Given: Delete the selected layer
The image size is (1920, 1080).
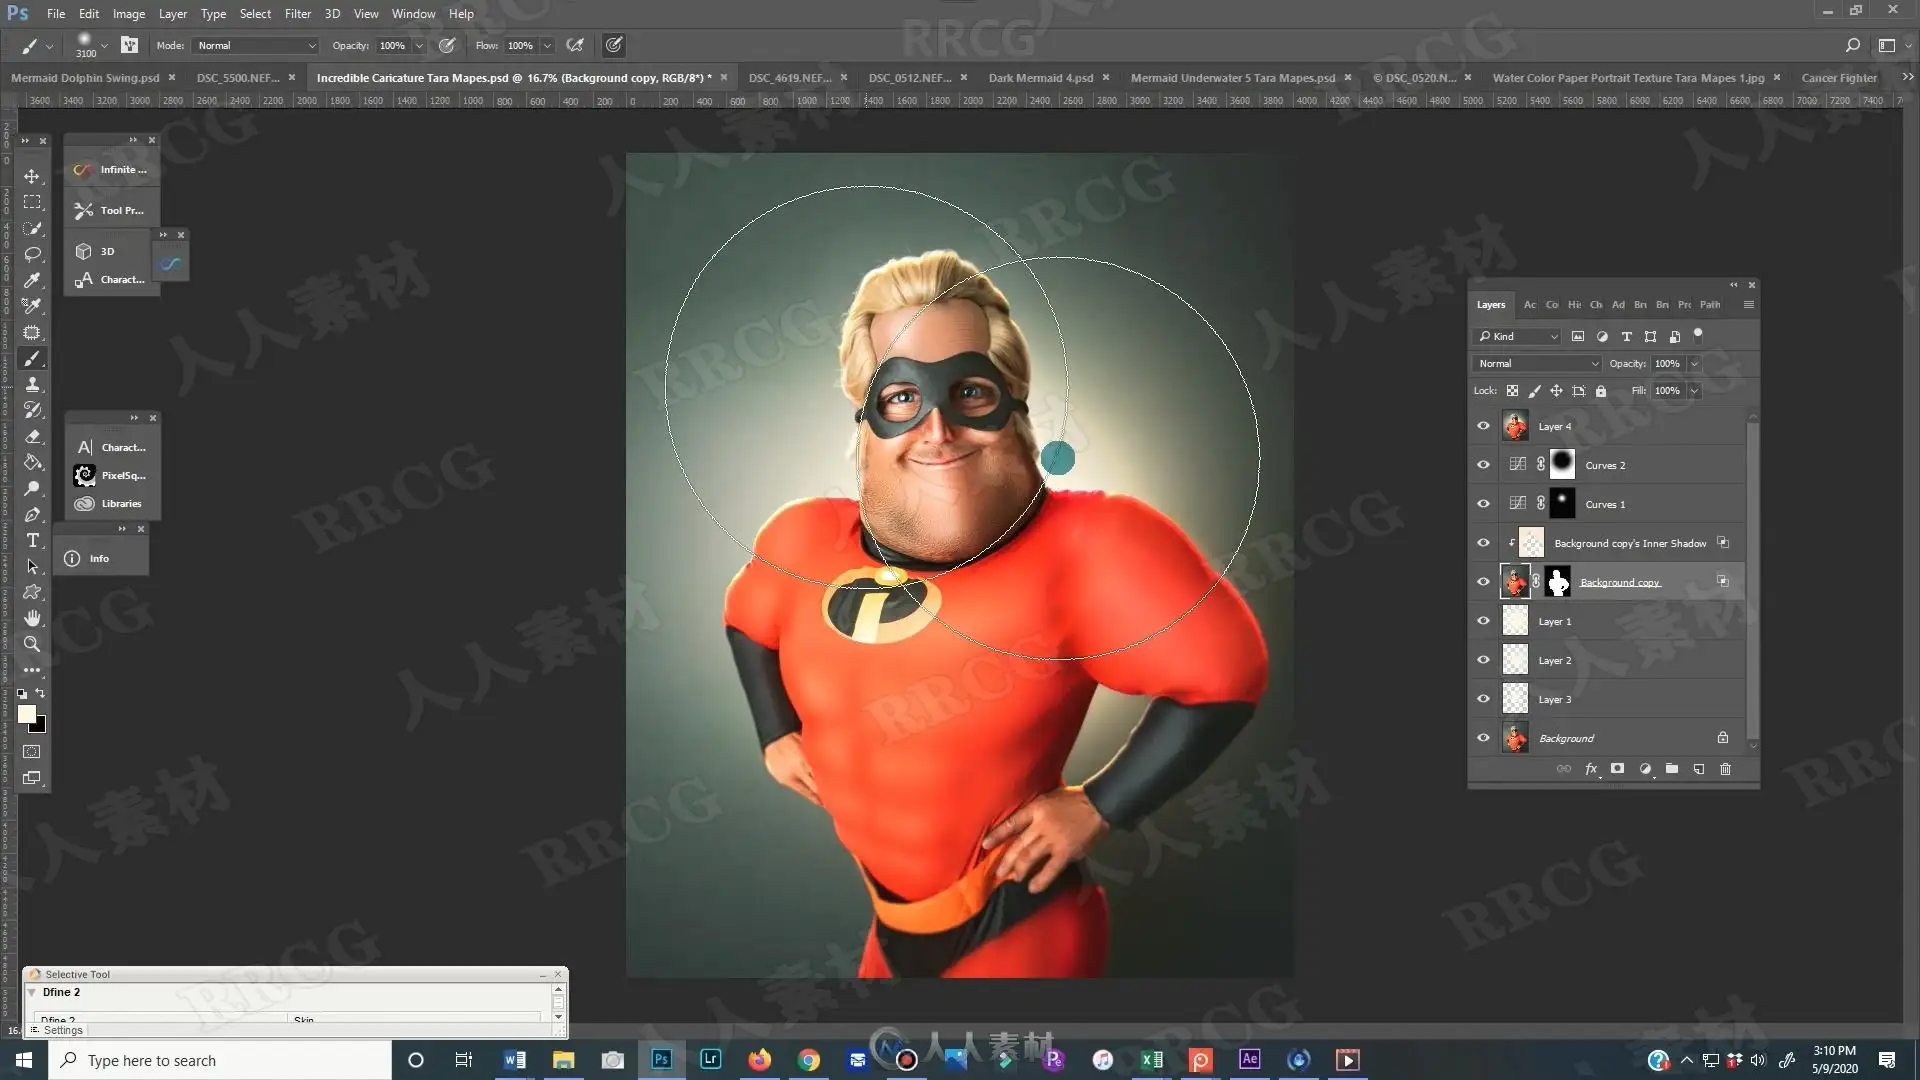Looking at the screenshot, I should pos(1725,769).
